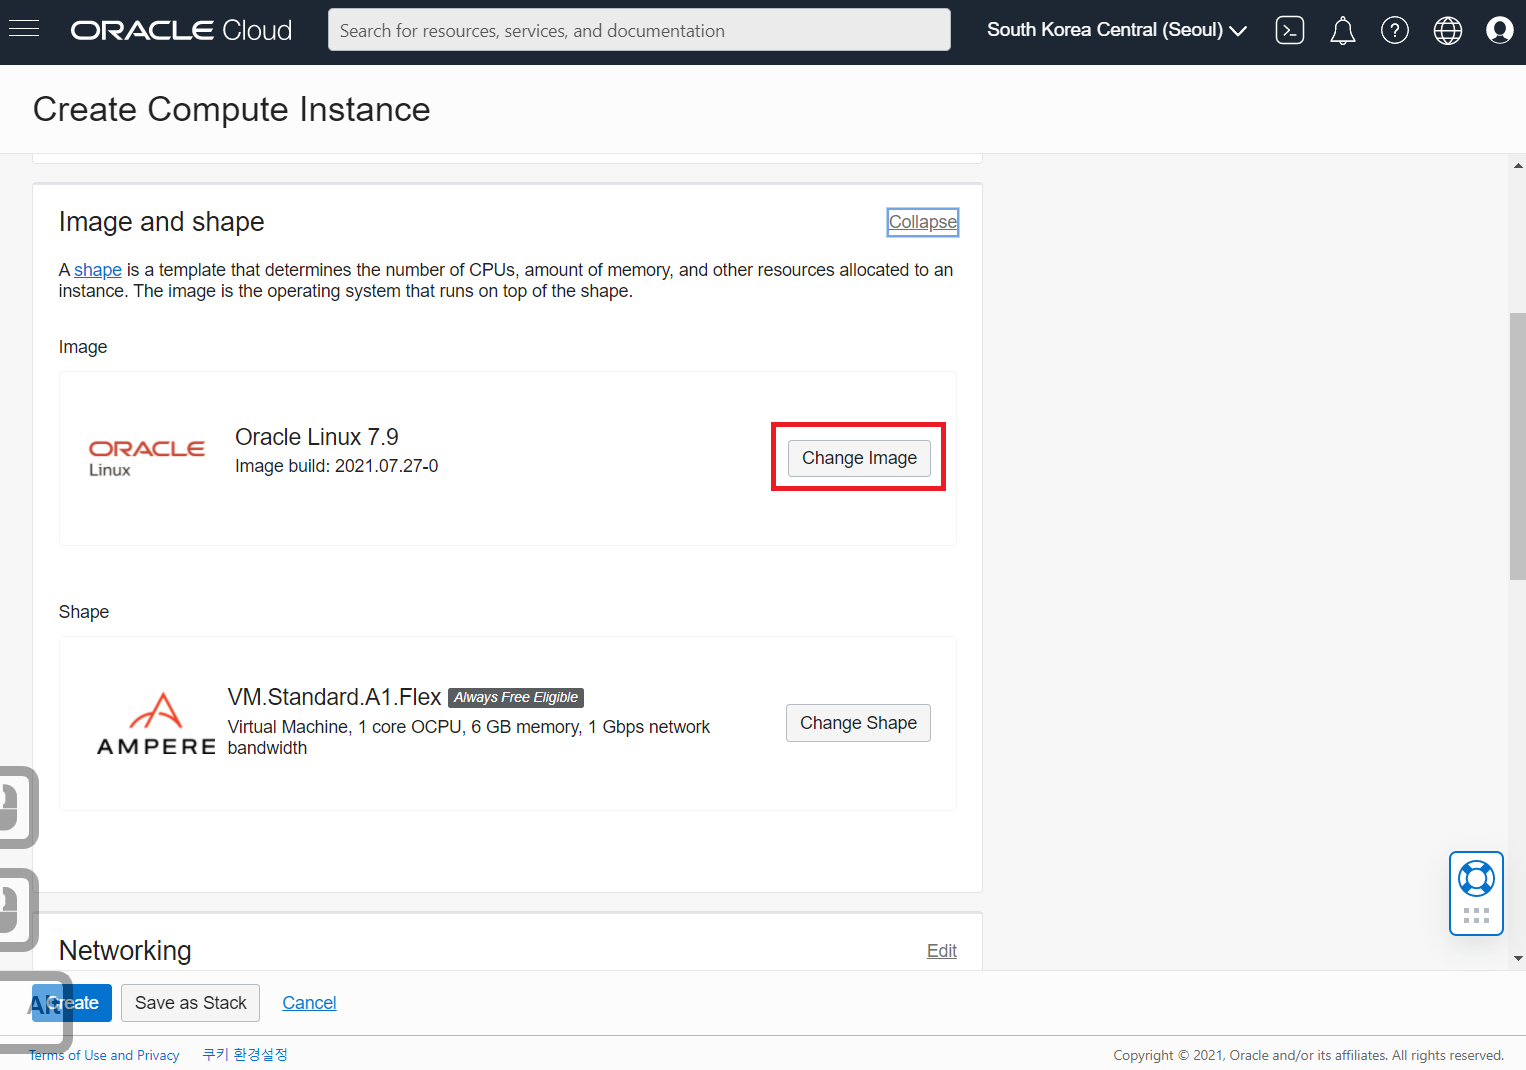Click the Oracle Cloud logo
Image resolution: width=1526 pixels, height=1070 pixels.
click(181, 30)
